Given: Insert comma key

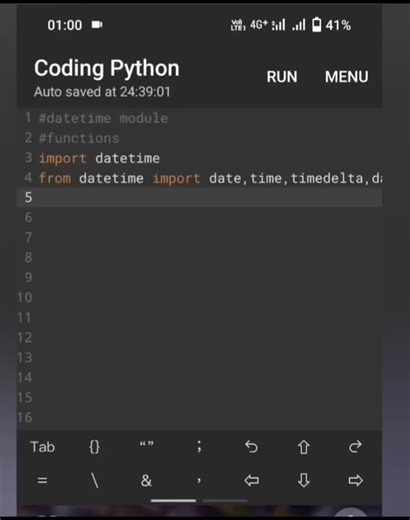Looking at the screenshot, I should click(x=199, y=480).
